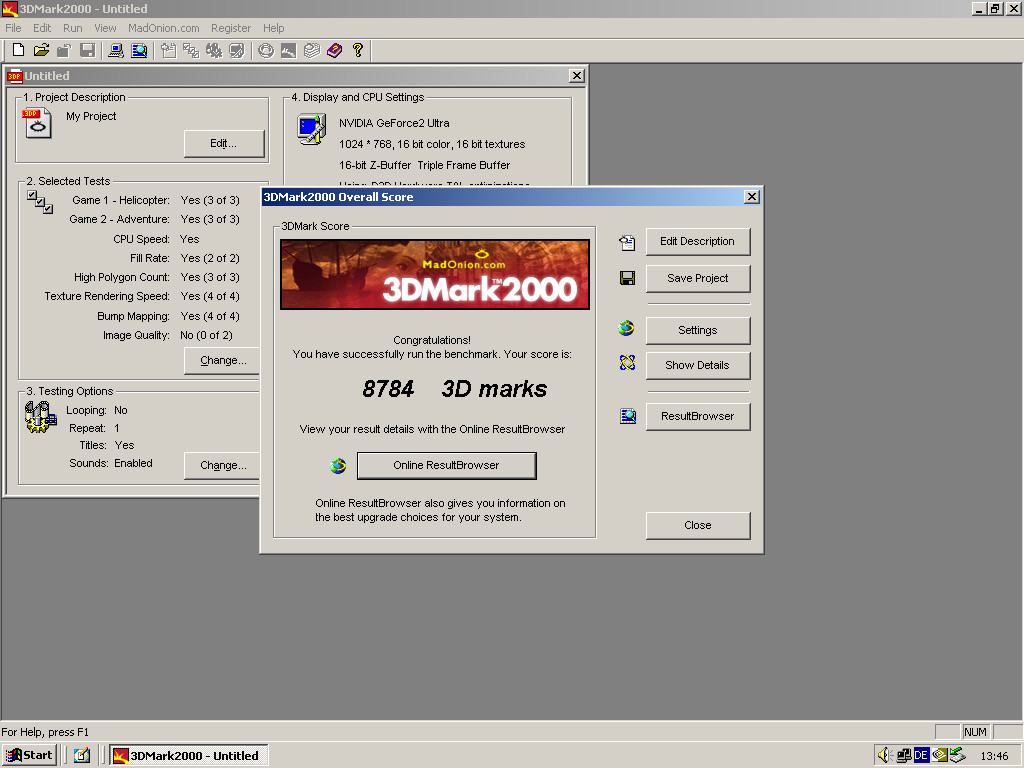Click the Windows Start button
Viewport: 1024px width, 768px height.
click(x=29, y=755)
